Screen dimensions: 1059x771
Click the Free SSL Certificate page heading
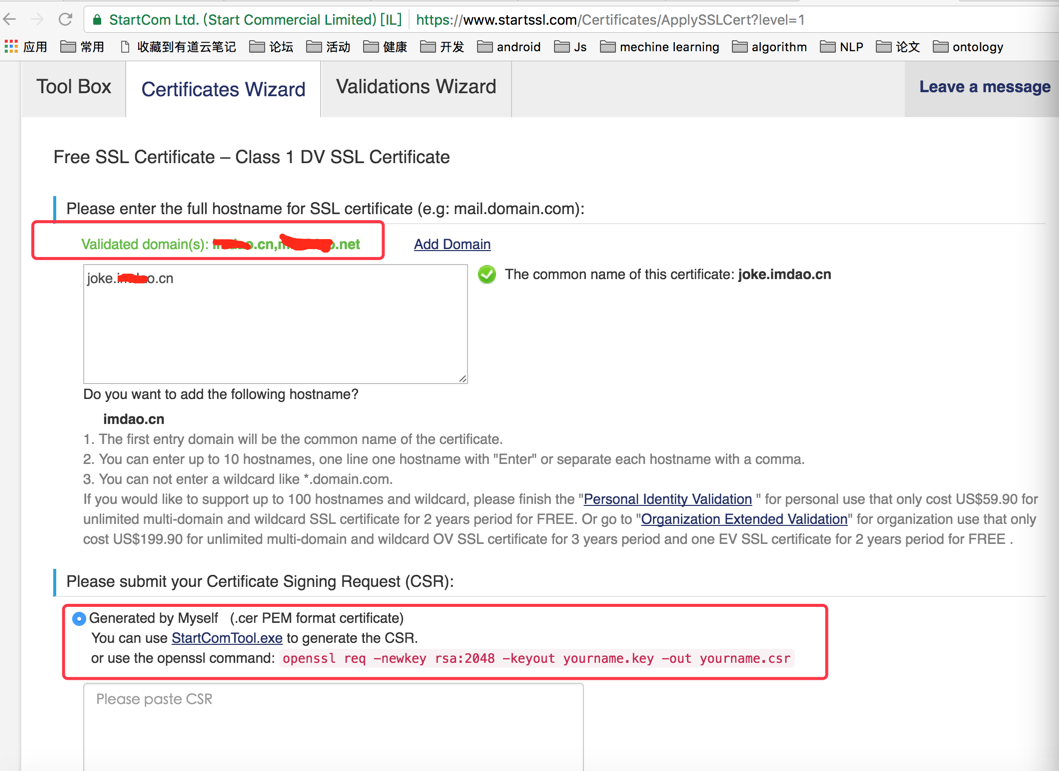coord(252,157)
